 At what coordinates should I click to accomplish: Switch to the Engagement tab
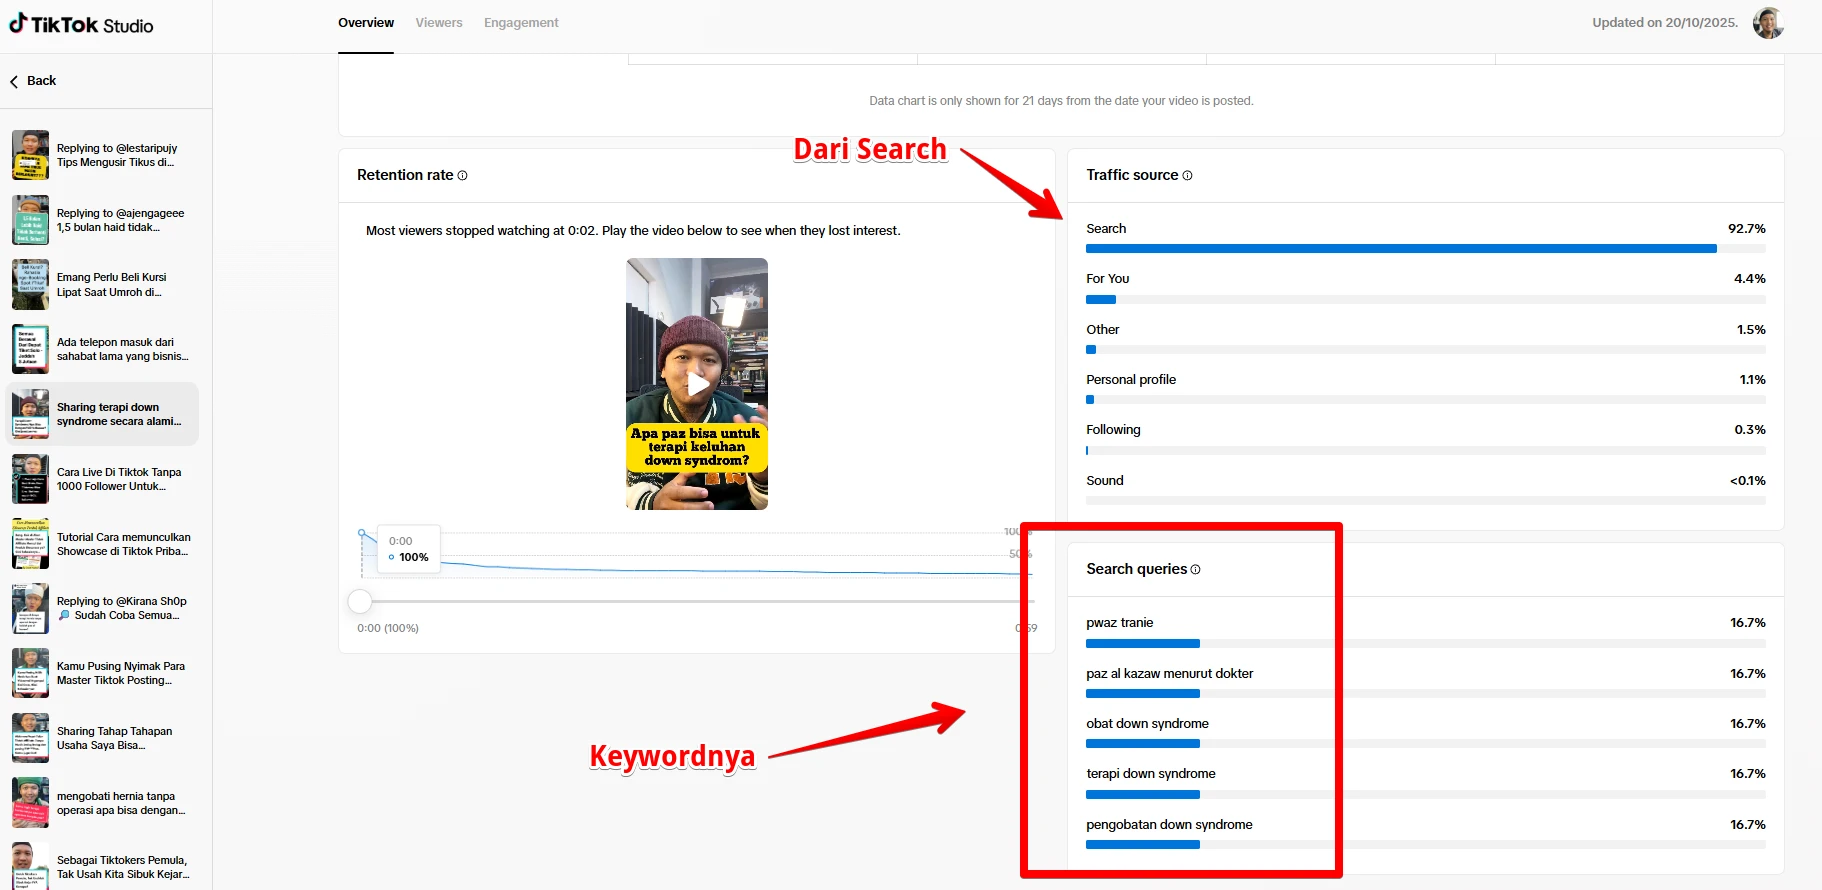coord(521,23)
